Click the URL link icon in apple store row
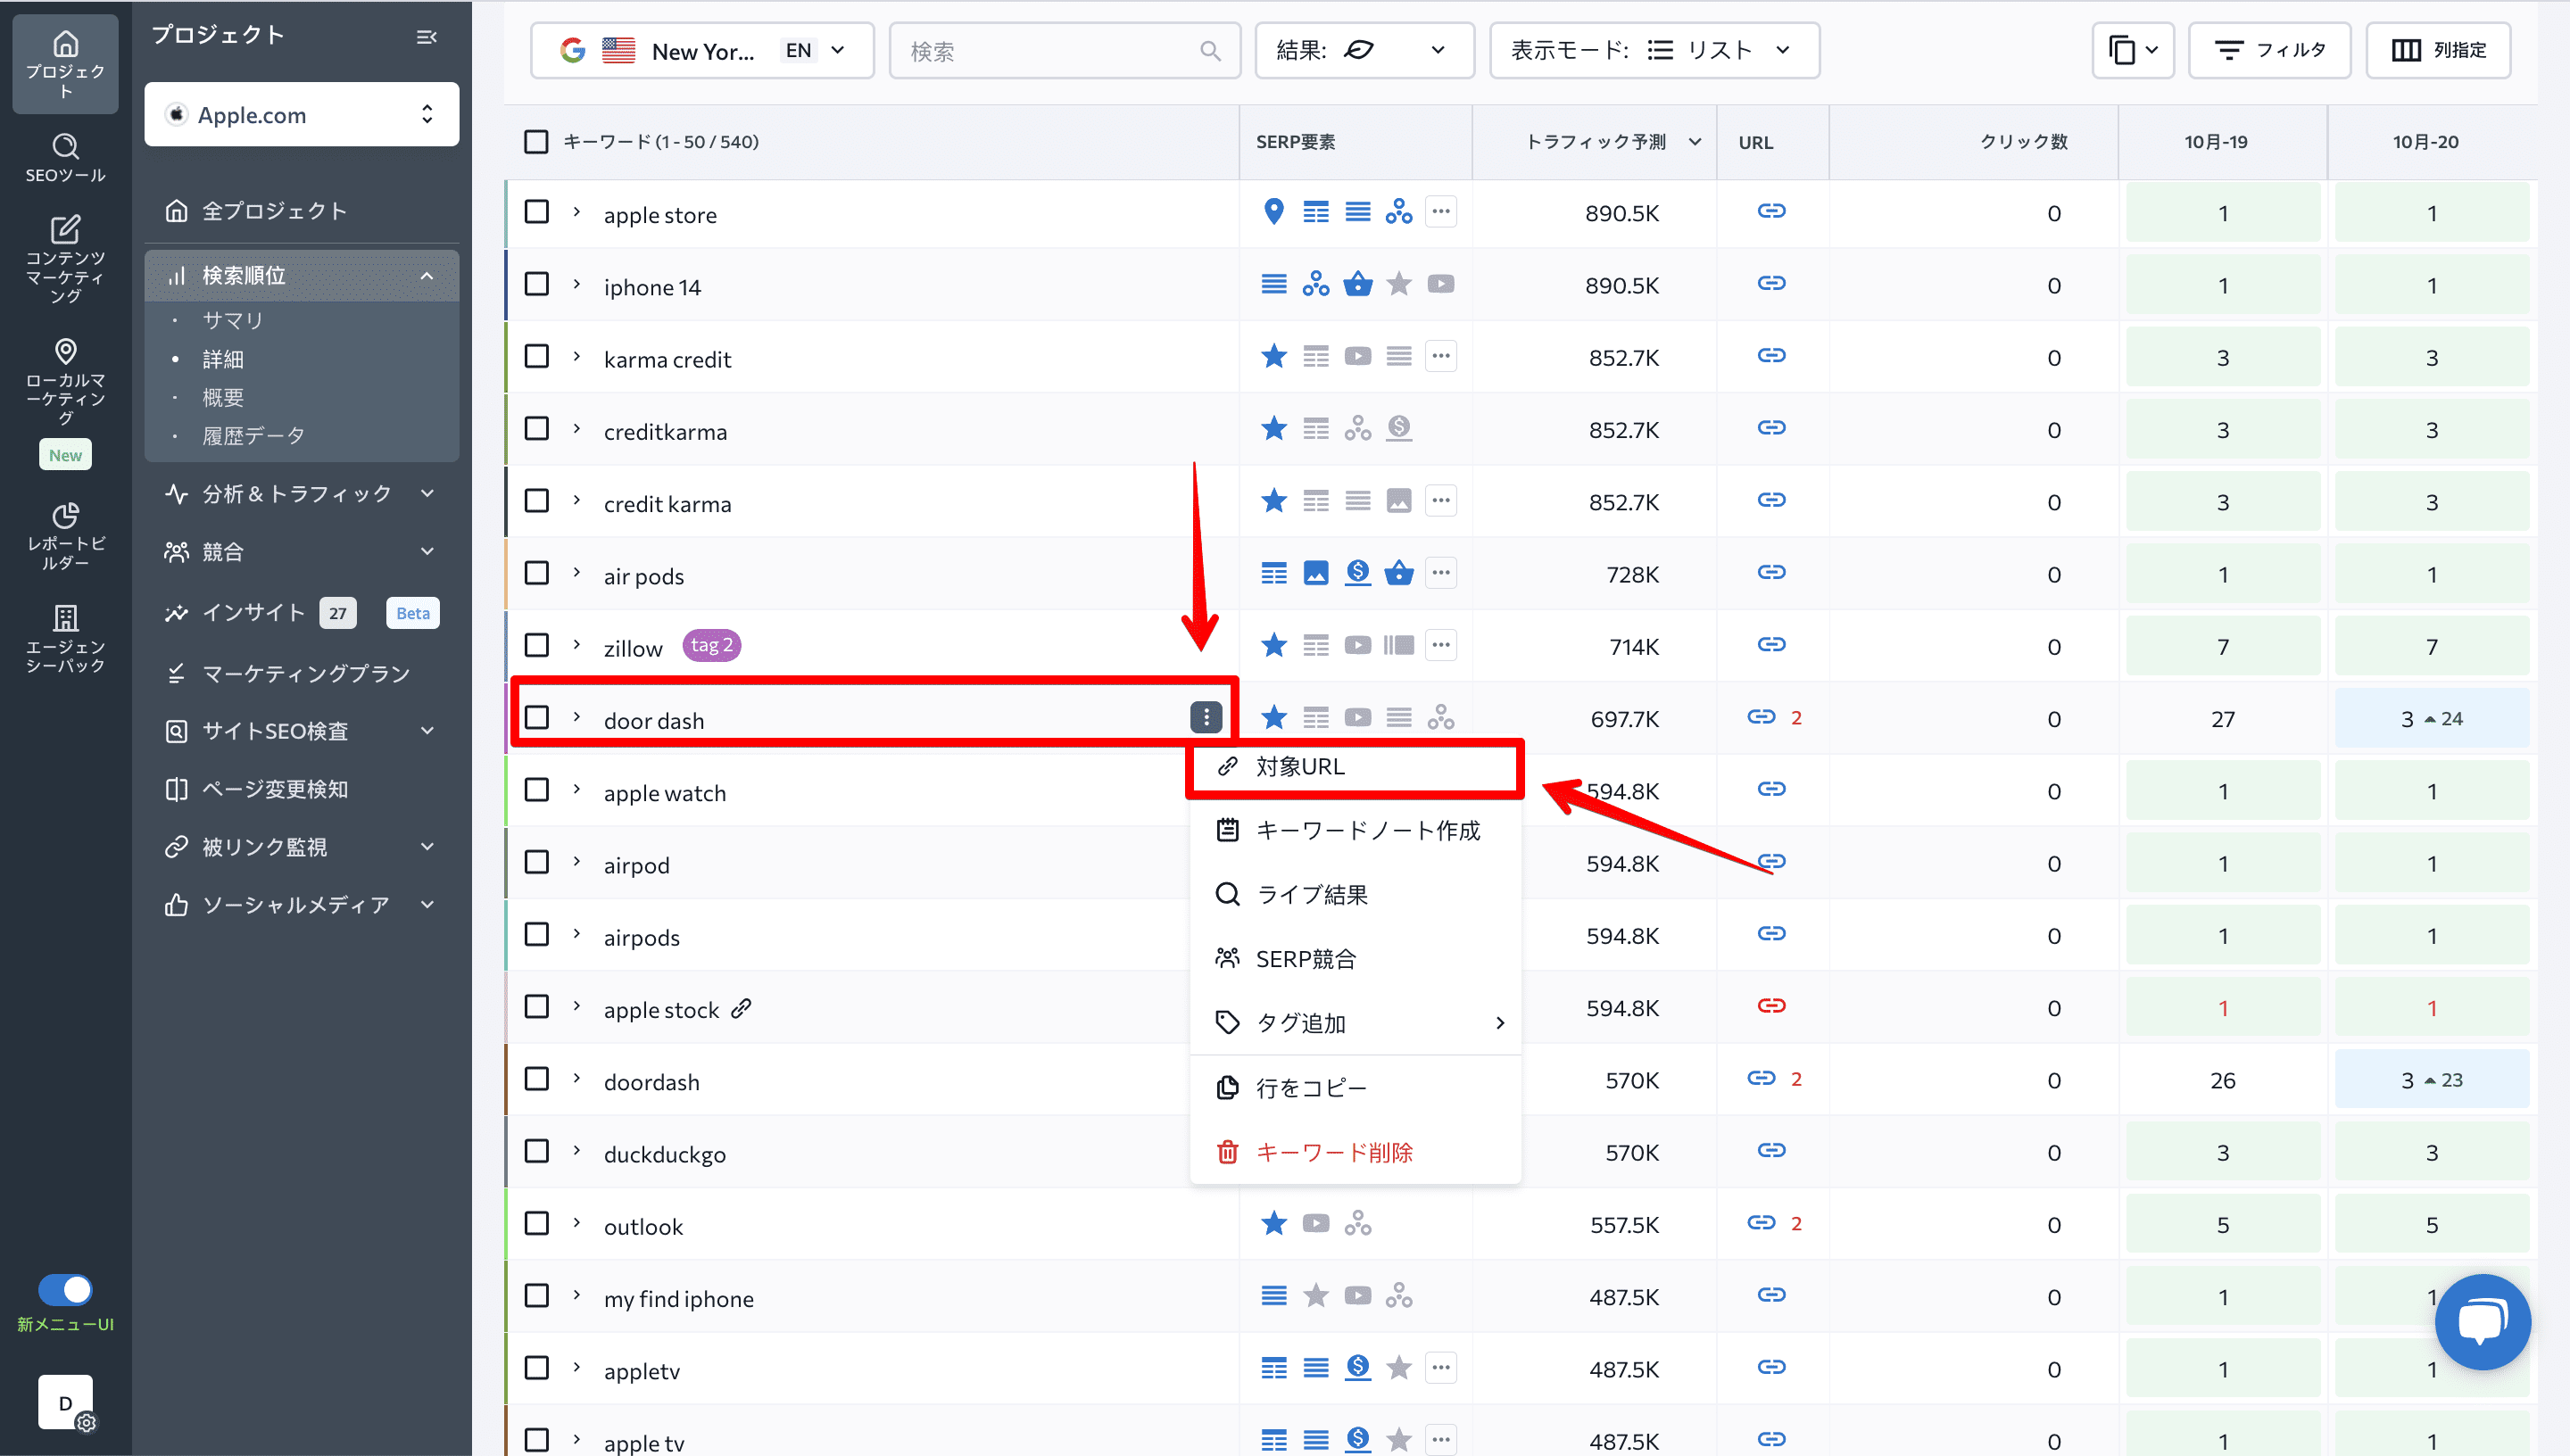This screenshot has height=1456, width=2570. 1771,212
